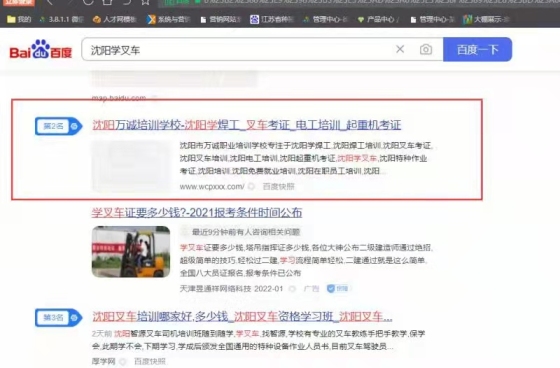This screenshot has width=560, height=368.
Task: Open the 我的 bookmarks folder
Action: click(19, 19)
